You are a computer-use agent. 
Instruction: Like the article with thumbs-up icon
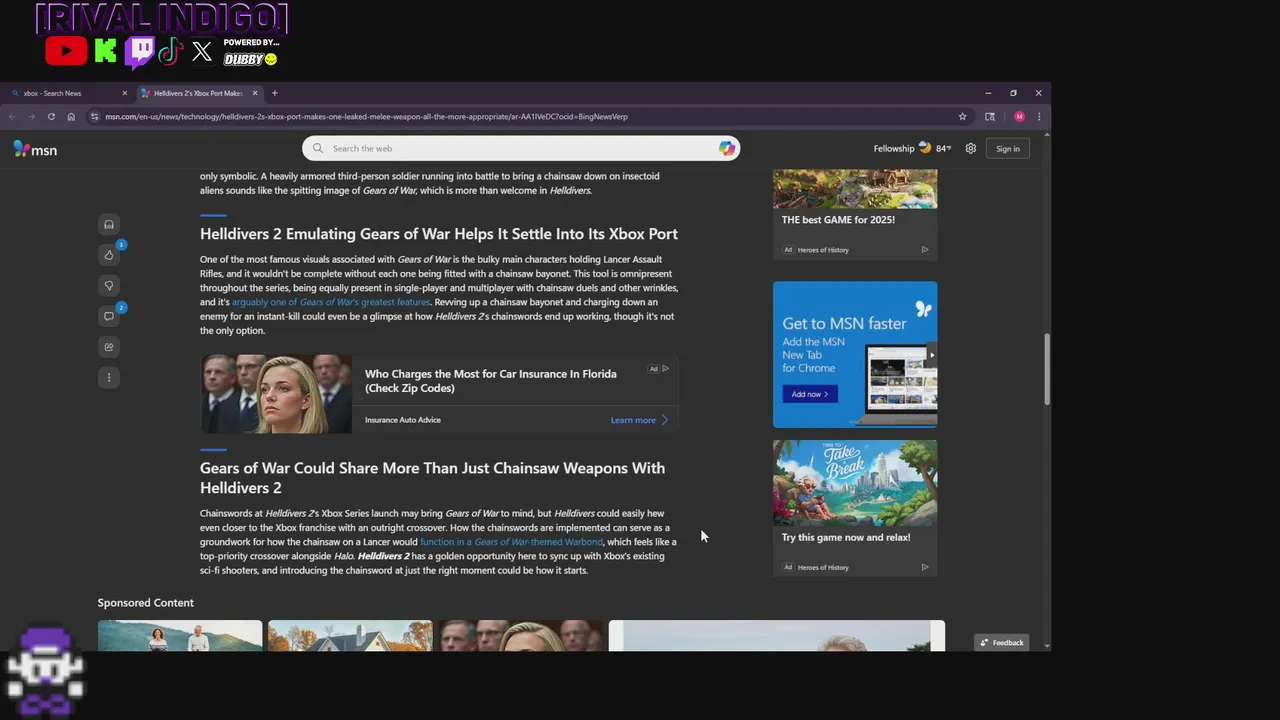(x=109, y=255)
